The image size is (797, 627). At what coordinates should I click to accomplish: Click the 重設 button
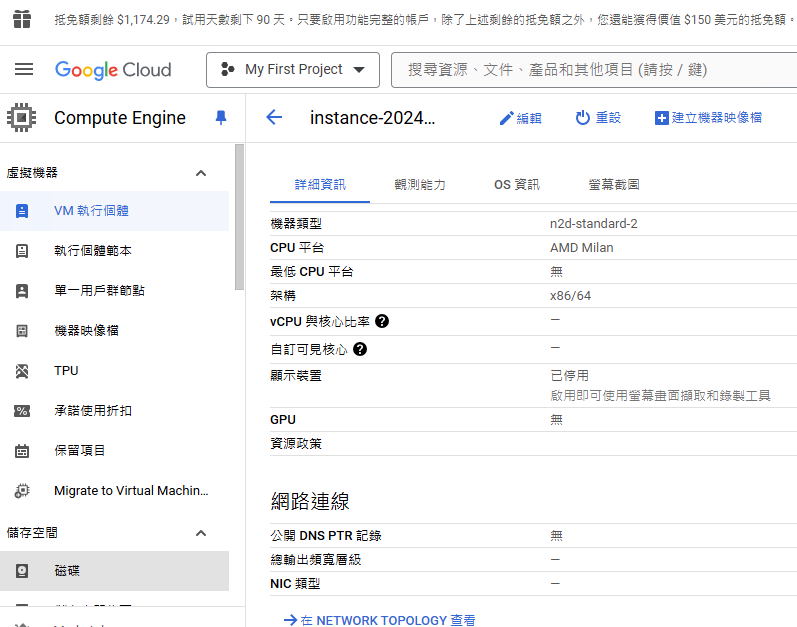pyautogui.click(x=598, y=118)
